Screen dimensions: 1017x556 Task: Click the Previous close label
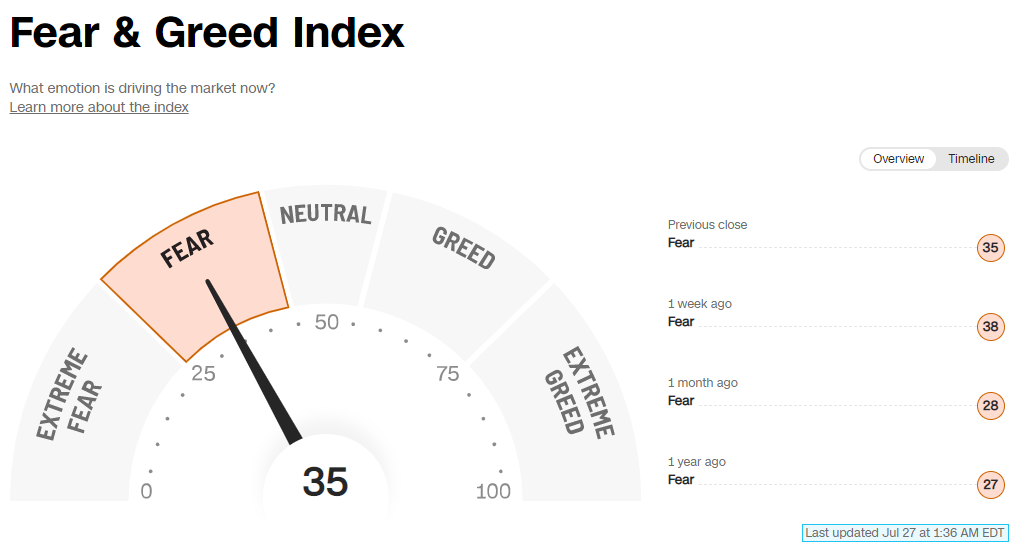tap(707, 225)
